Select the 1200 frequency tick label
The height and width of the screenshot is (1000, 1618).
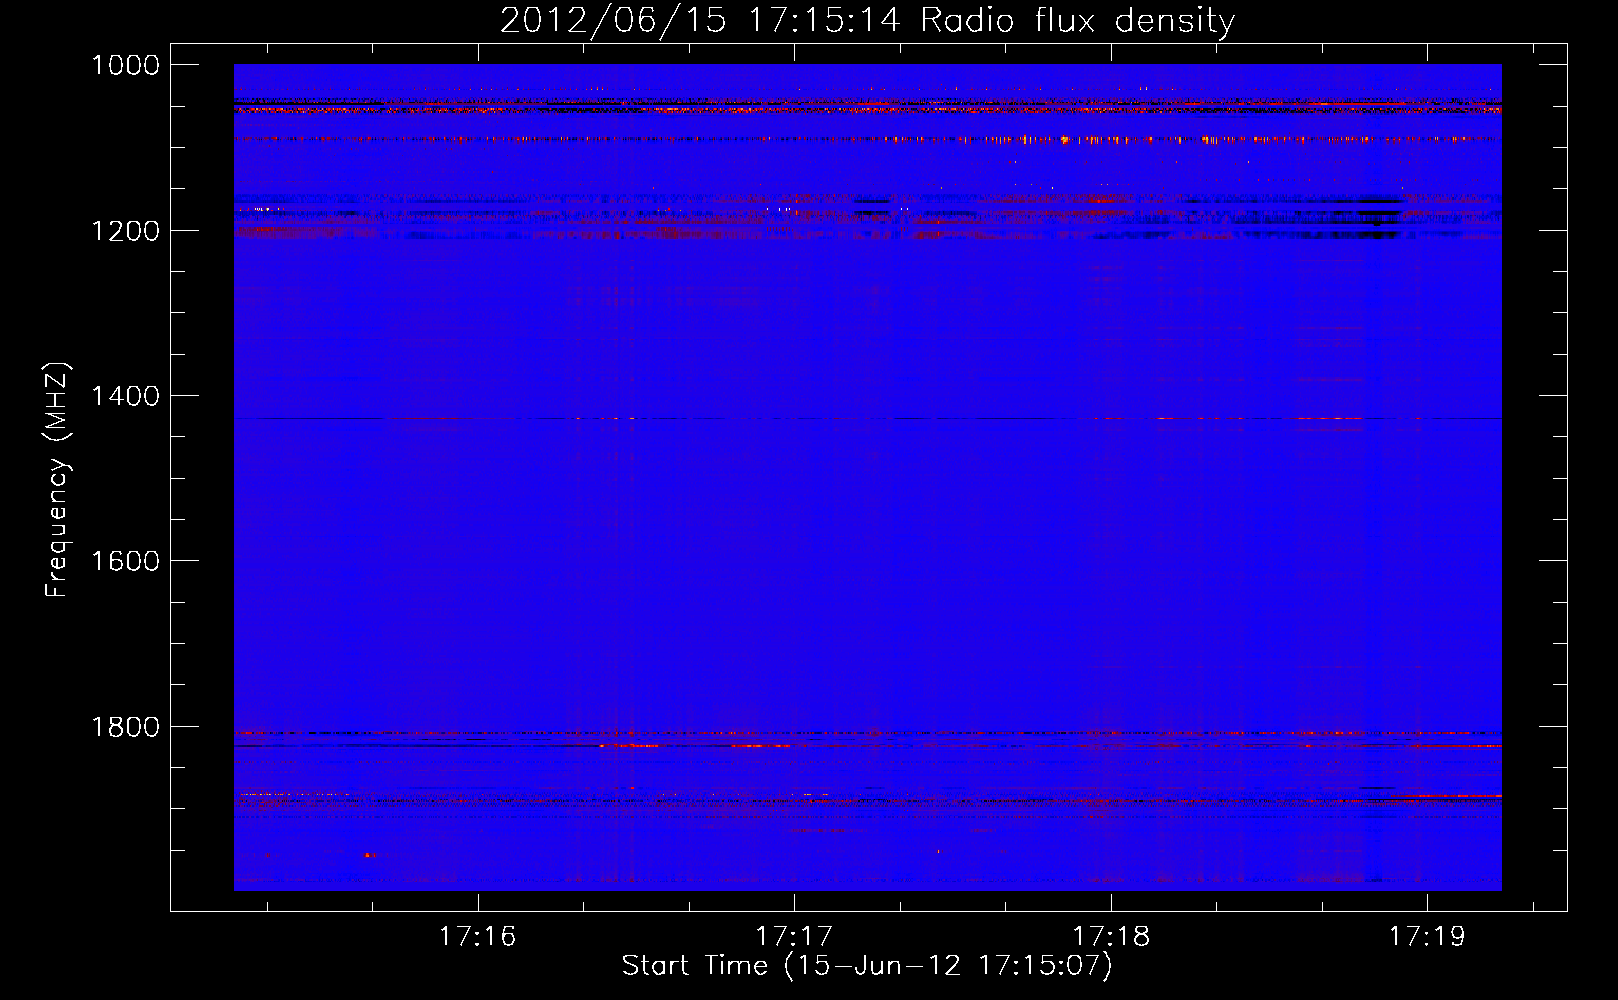(x=125, y=231)
